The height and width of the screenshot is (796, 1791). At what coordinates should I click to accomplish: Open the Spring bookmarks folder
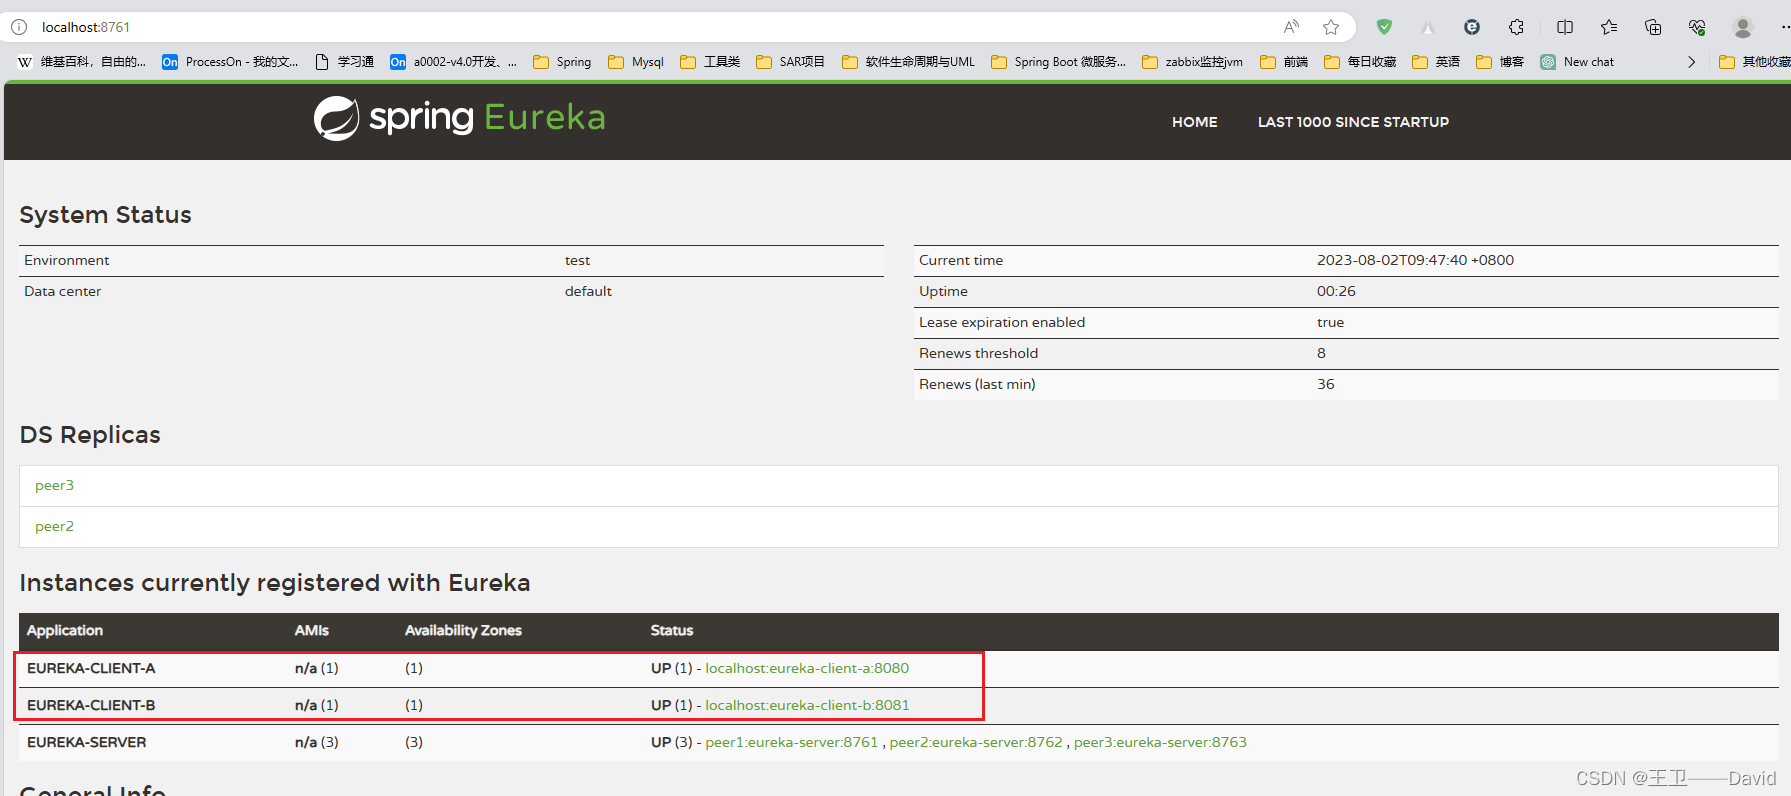(x=562, y=62)
